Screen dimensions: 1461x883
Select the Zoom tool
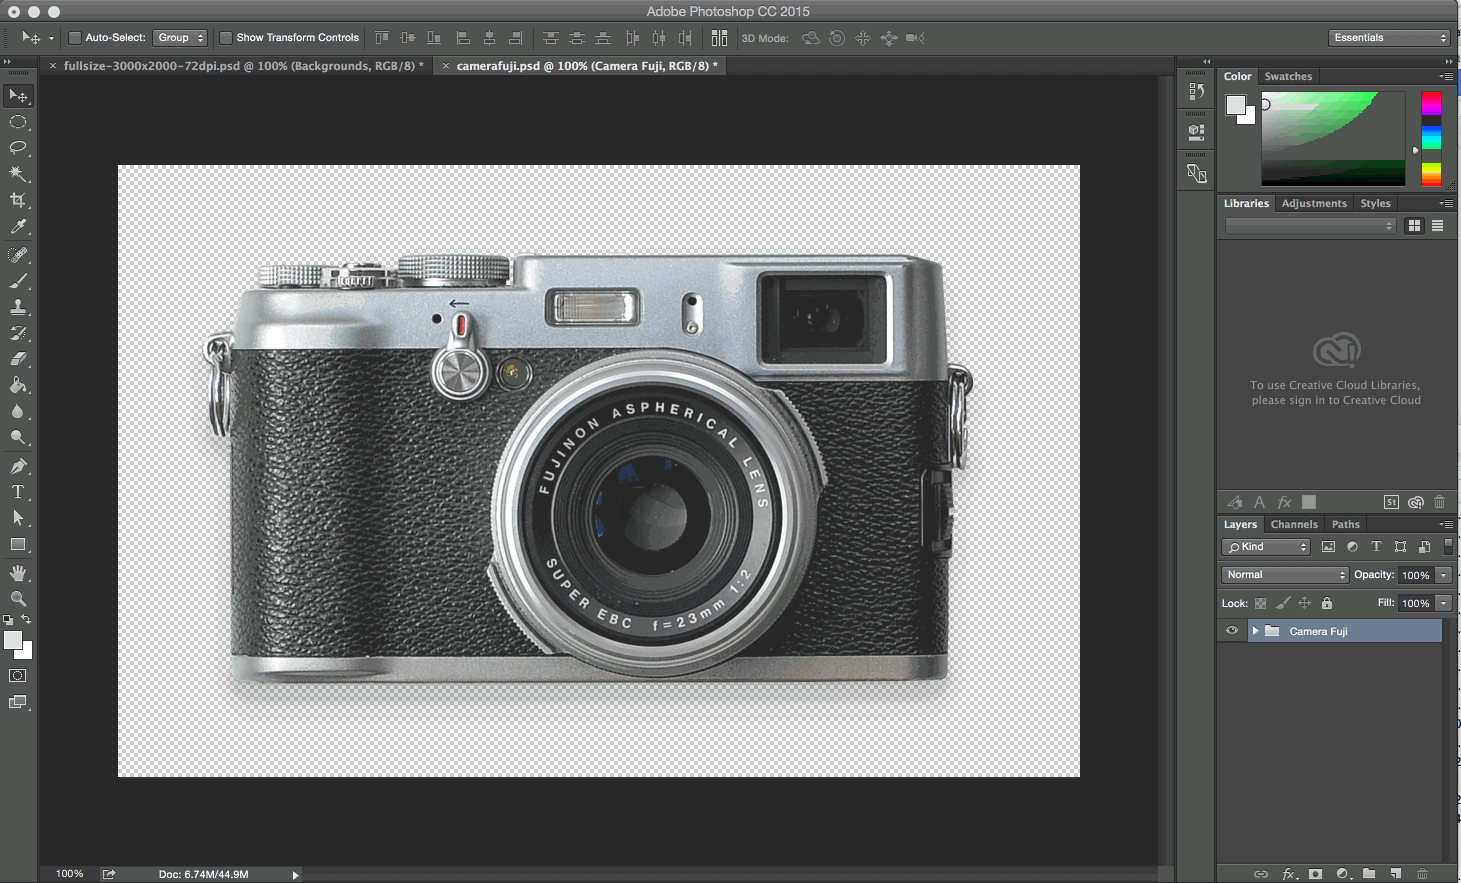coord(18,599)
